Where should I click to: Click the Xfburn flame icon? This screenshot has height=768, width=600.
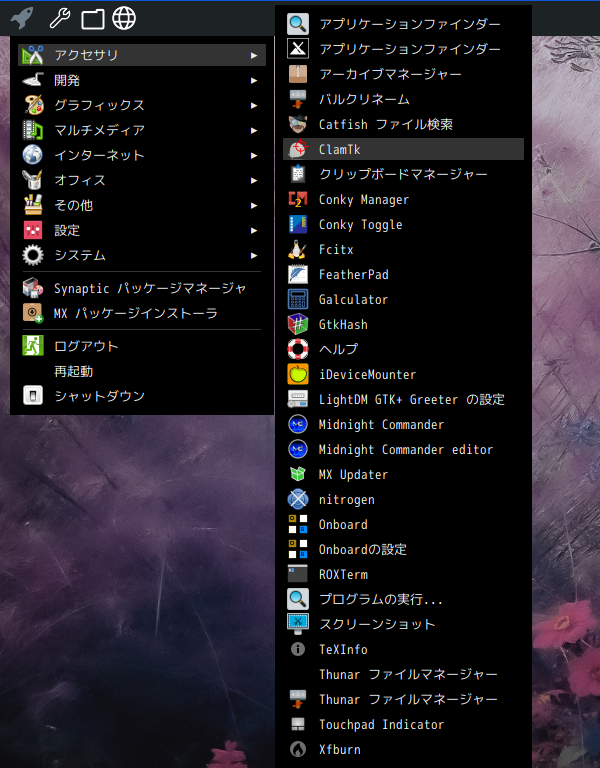[298, 749]
